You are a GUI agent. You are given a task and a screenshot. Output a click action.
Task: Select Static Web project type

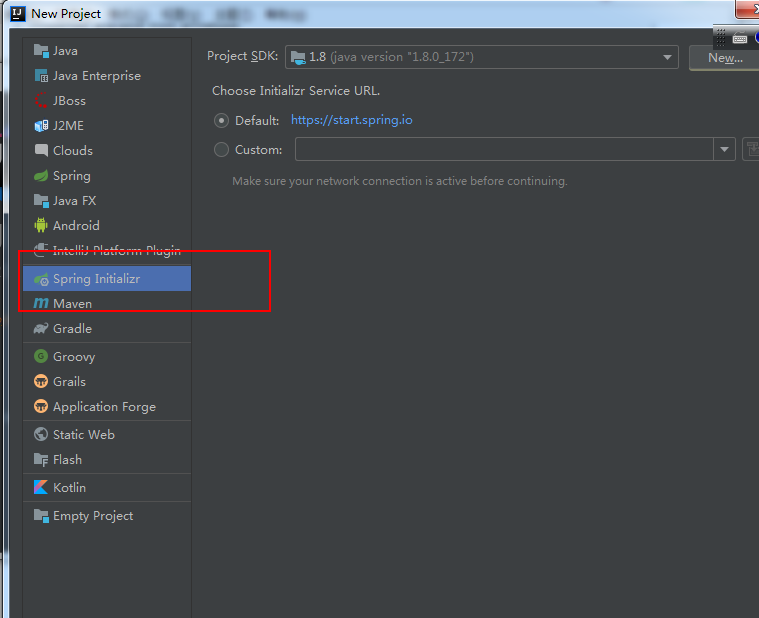click(83, 435)
